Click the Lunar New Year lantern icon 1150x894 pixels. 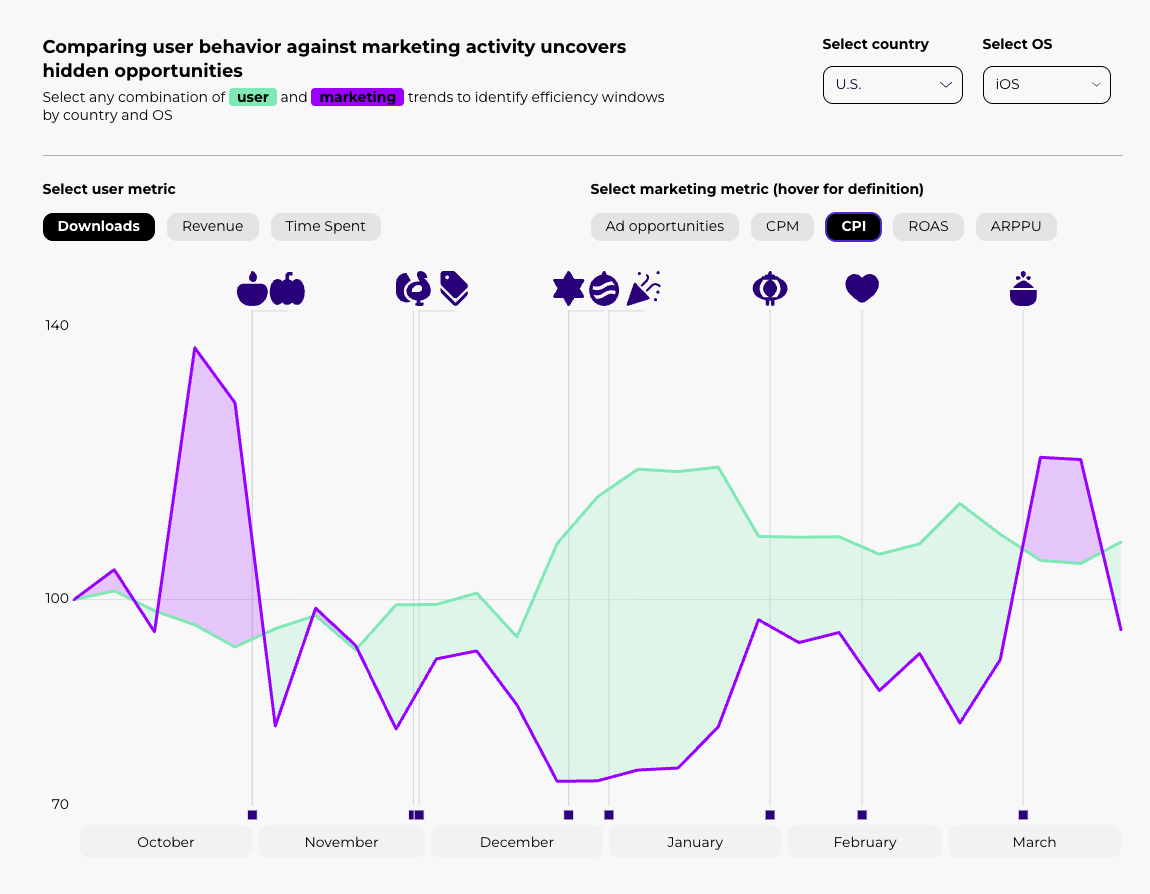(x=769, y=288)
